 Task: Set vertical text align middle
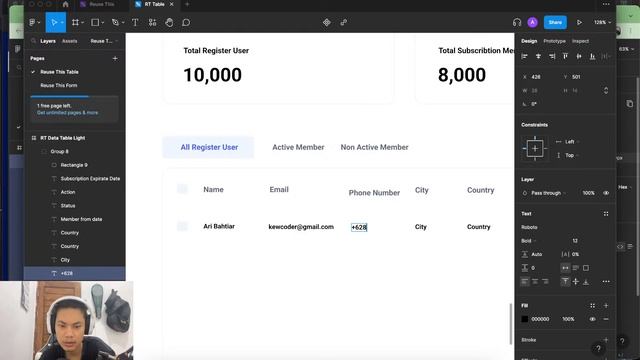click(576, 281)
